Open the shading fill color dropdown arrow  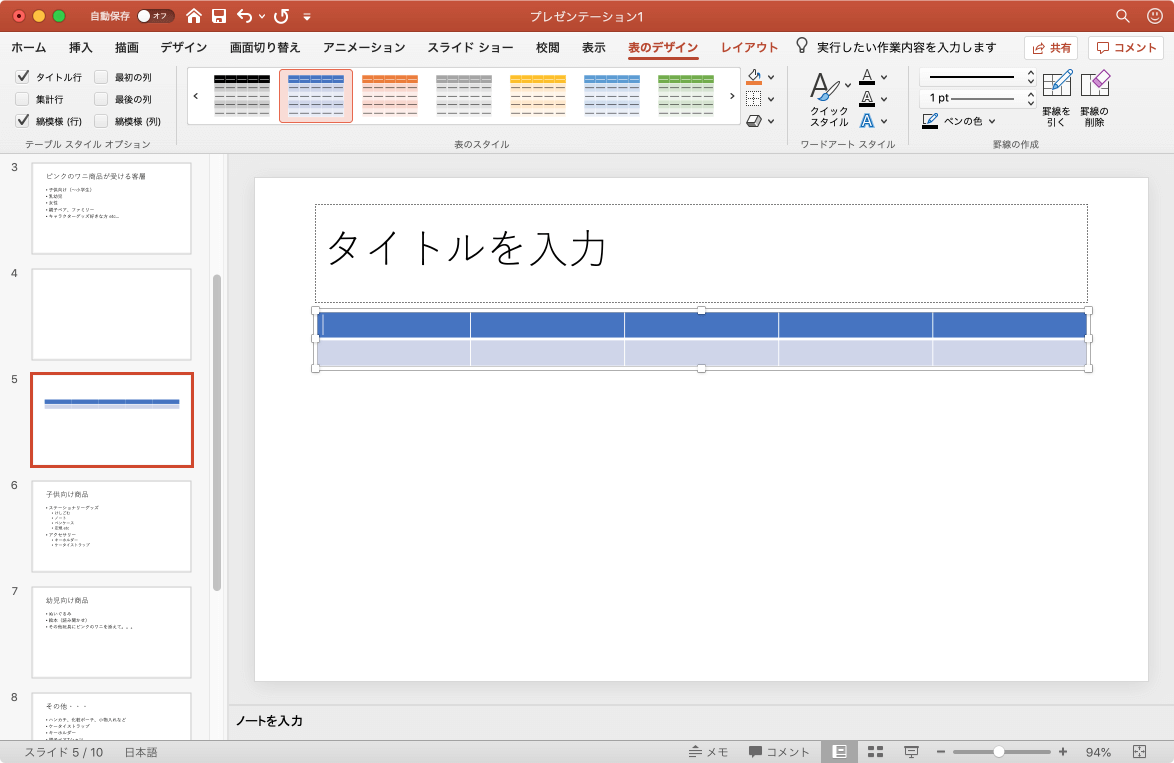coord(771,77)
